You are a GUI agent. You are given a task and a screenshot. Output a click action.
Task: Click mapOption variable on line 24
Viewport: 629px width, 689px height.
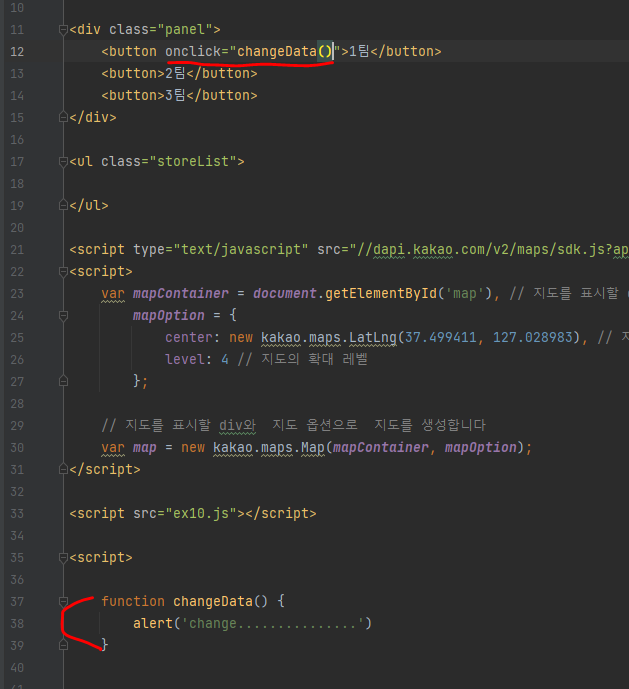point(169,315)
